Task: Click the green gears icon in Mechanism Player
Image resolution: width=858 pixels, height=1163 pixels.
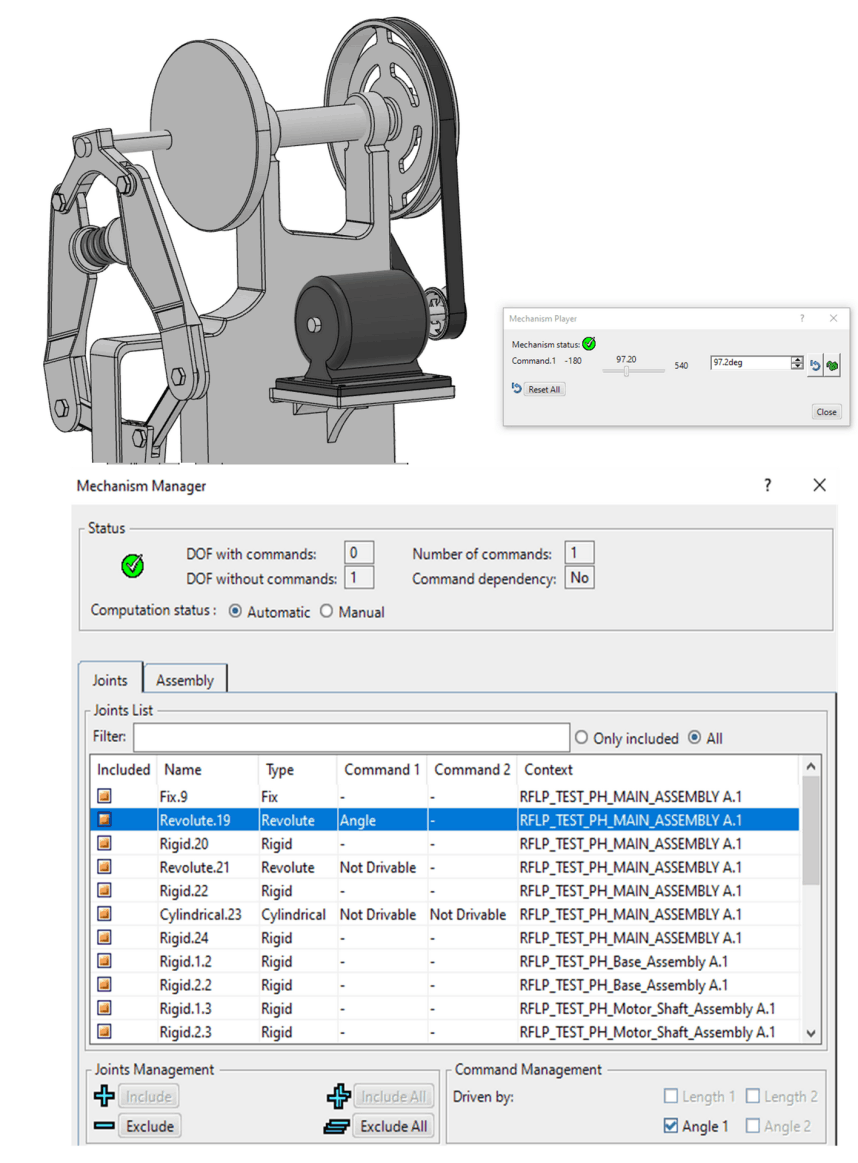Action: tap(832, 366)
